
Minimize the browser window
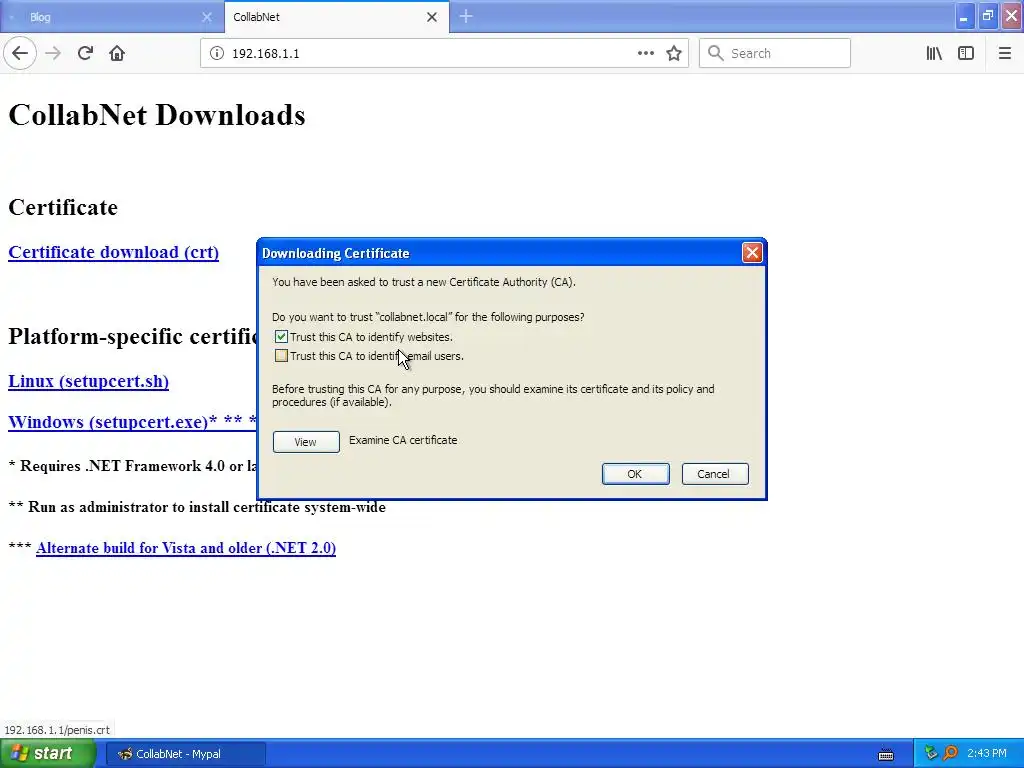tap(964, 16)
